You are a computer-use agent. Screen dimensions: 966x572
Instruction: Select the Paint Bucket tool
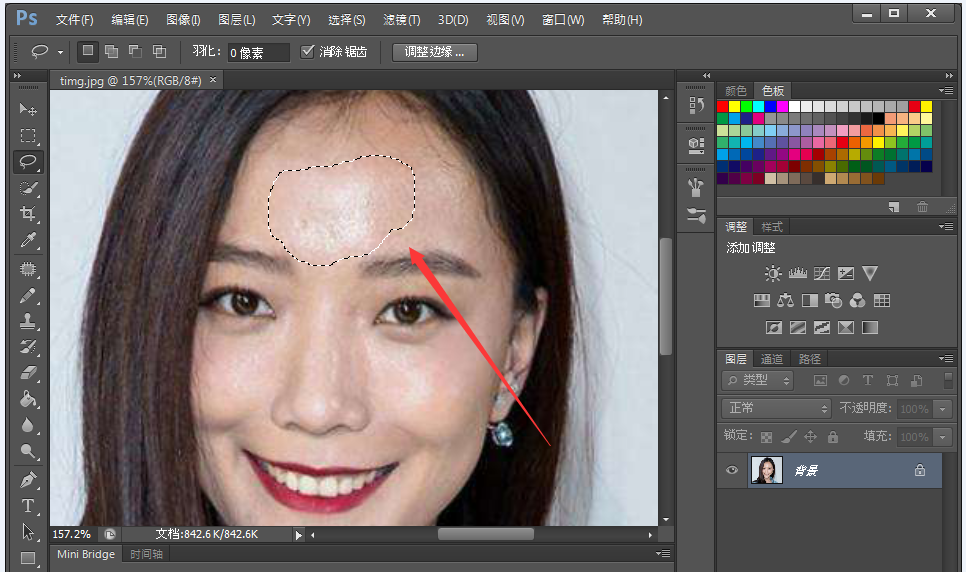pyautogui.click(x=28, y=399)
